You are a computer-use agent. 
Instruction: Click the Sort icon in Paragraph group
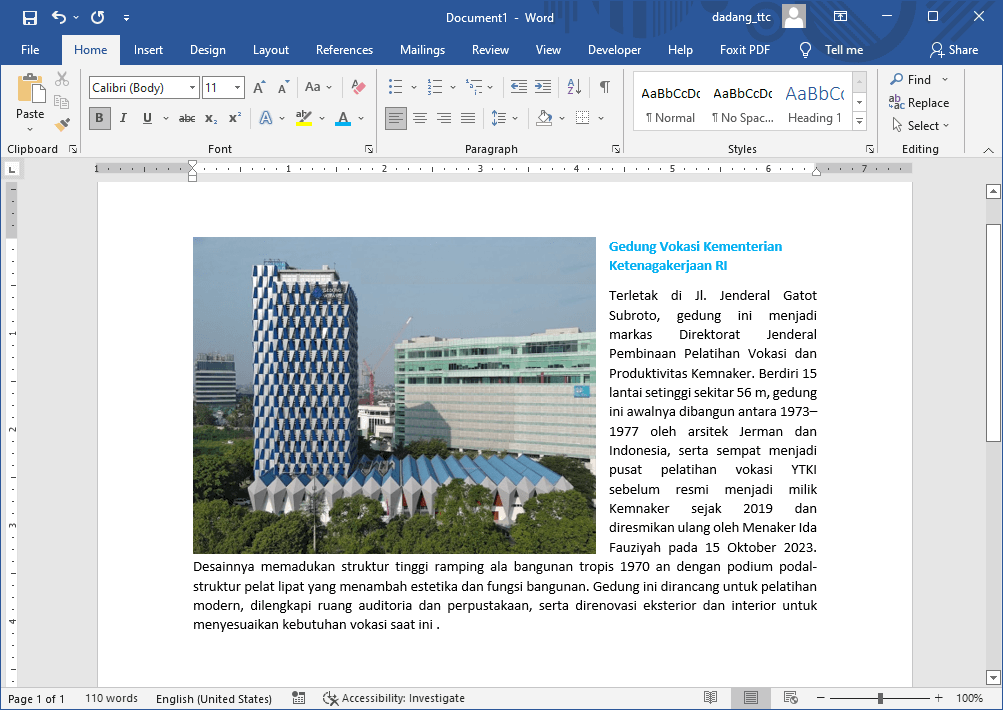tap(573, 87)
